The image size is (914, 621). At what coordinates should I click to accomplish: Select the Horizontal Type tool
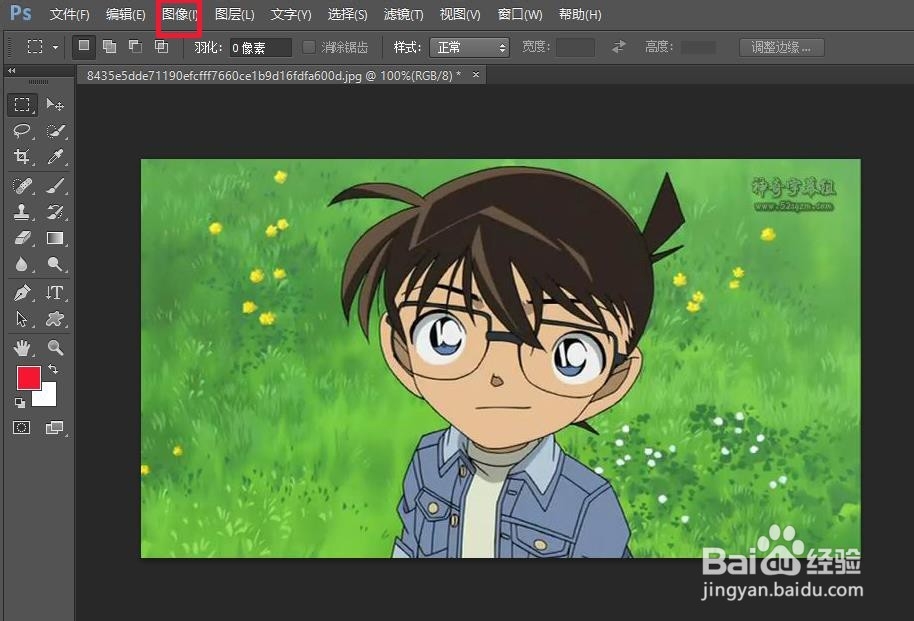(55, 292)
